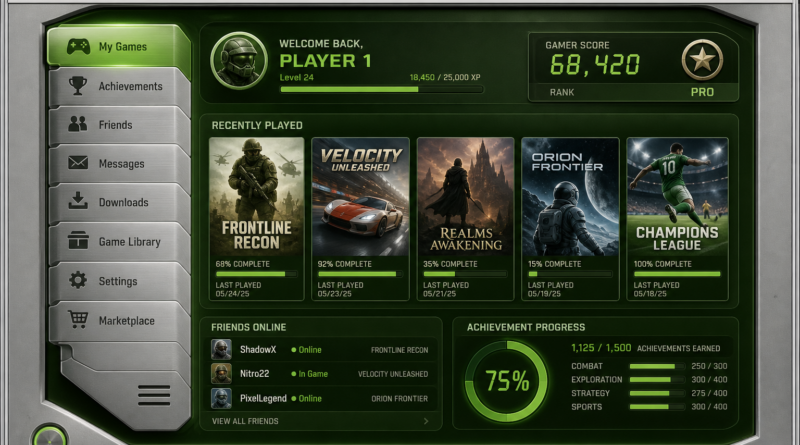
Task: Click the shopping cart icon beside Marketplace
Action: pyautogui.click(x=78, y=319)
